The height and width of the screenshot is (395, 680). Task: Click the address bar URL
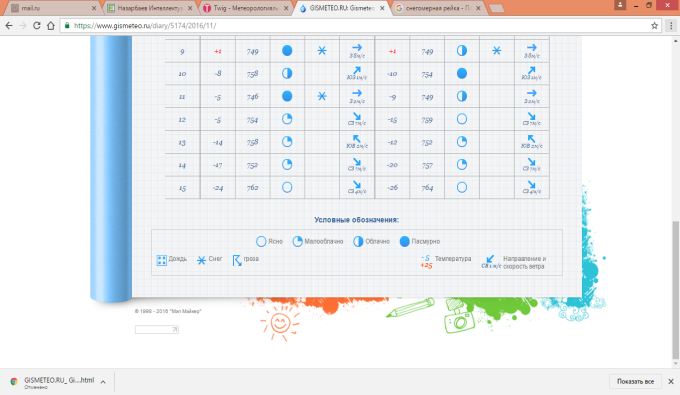(x=145, y=26)
